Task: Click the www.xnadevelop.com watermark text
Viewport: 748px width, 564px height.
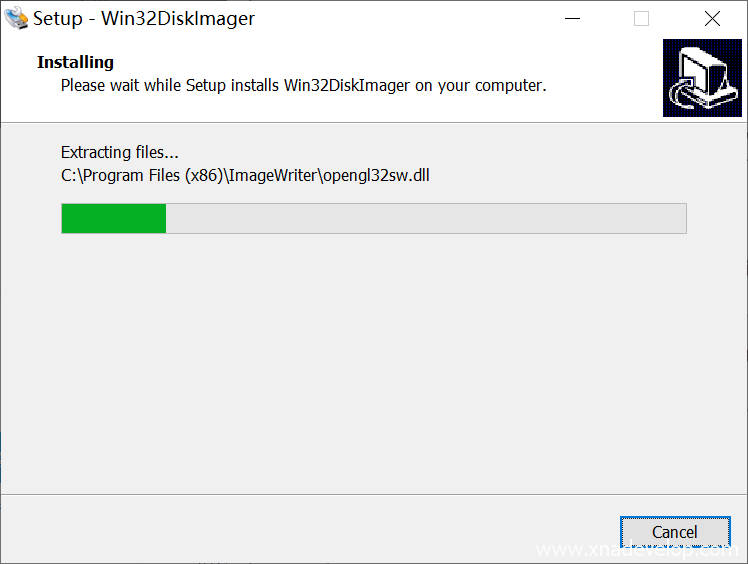Action: tap(634, 551)
